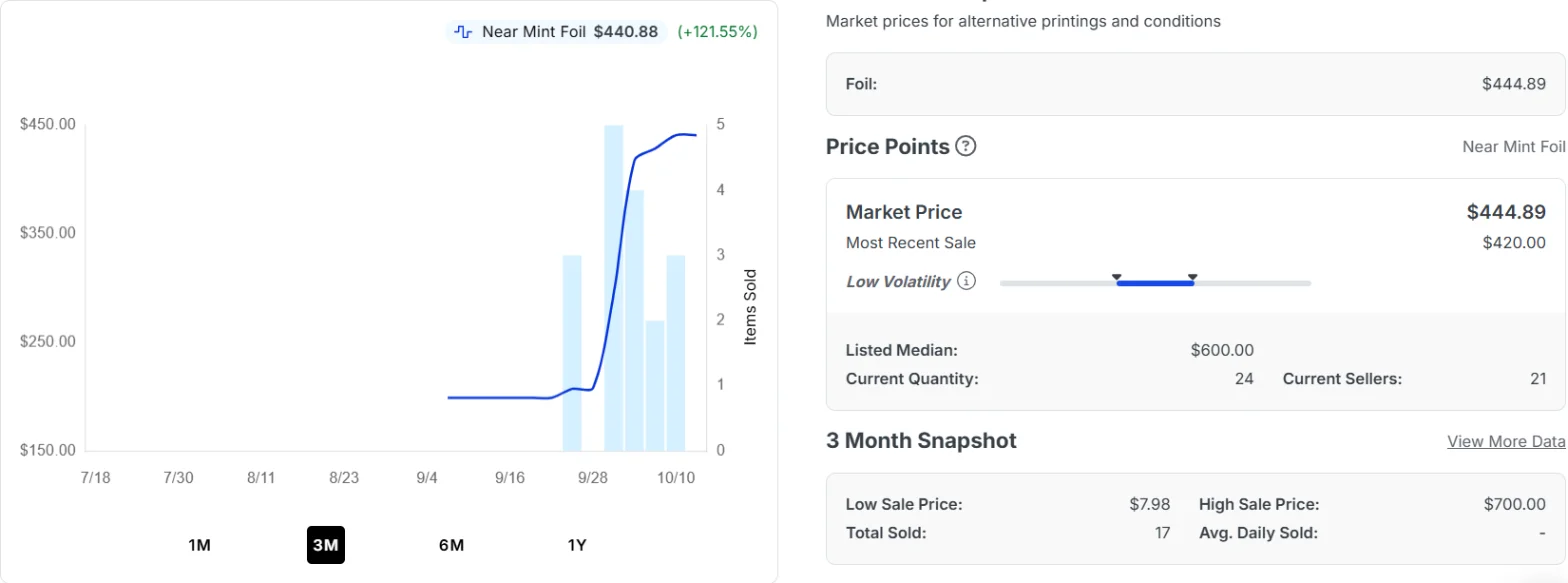Click the 7/18 date axis label
Screen dimensions: 1568x583
coord(95,478)
